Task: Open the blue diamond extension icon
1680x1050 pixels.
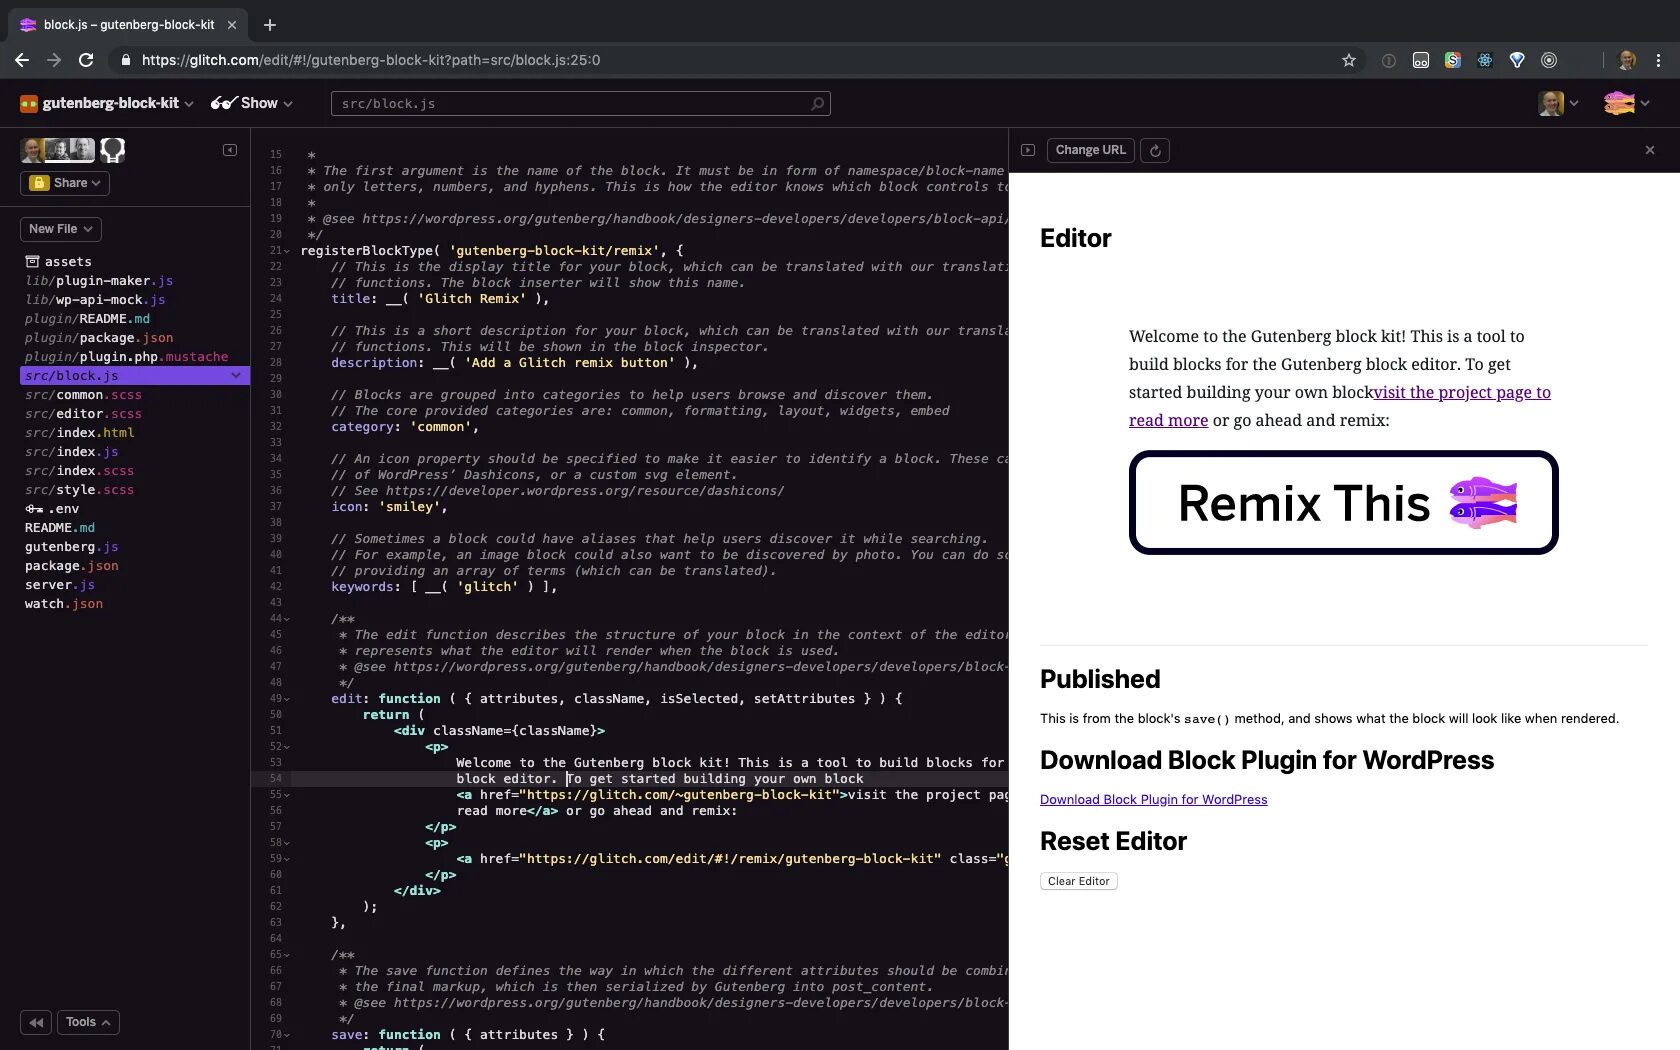Action: tap(1517, 60)
